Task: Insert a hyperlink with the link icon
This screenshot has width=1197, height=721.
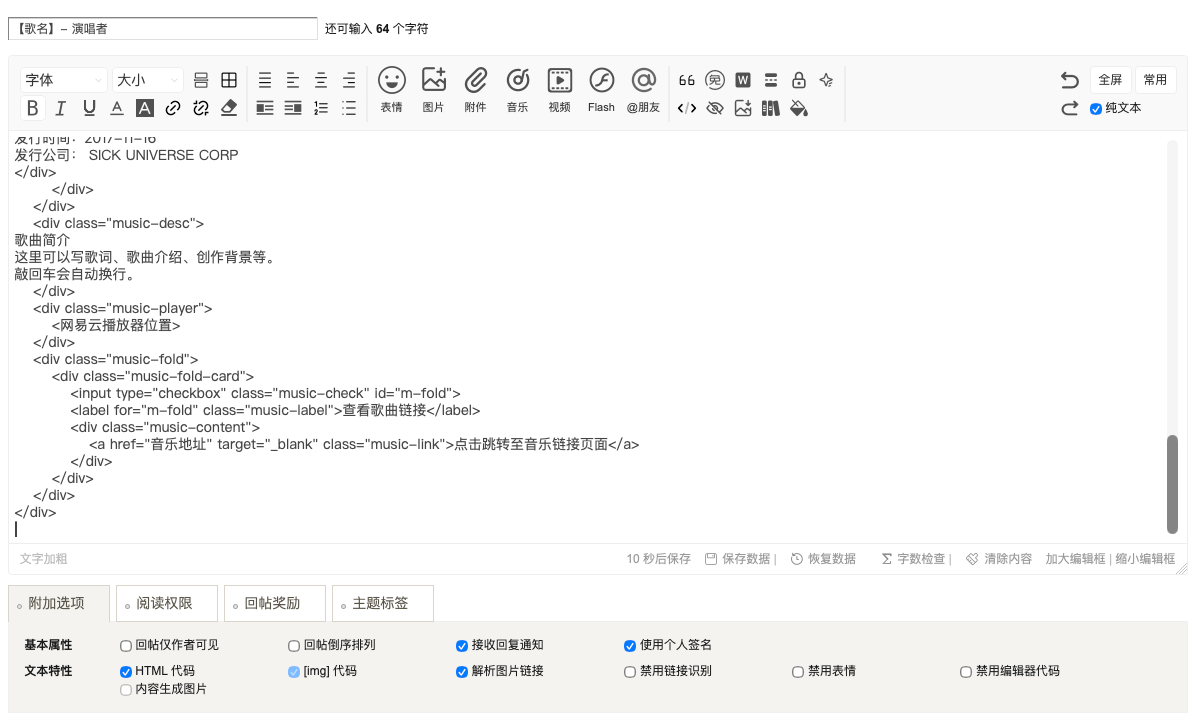Action: [173, 108]
